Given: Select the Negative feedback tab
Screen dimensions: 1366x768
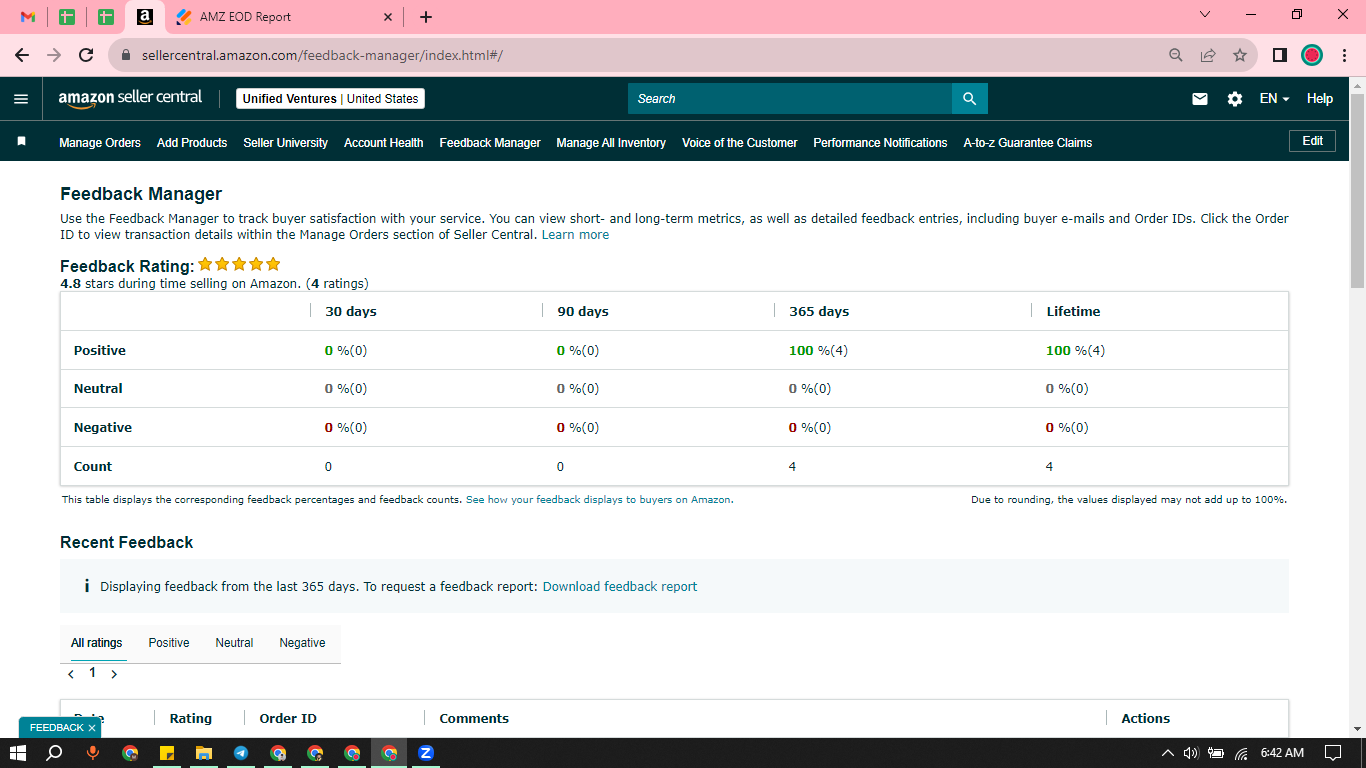Looking at the screenshot, I should (302, 643).
